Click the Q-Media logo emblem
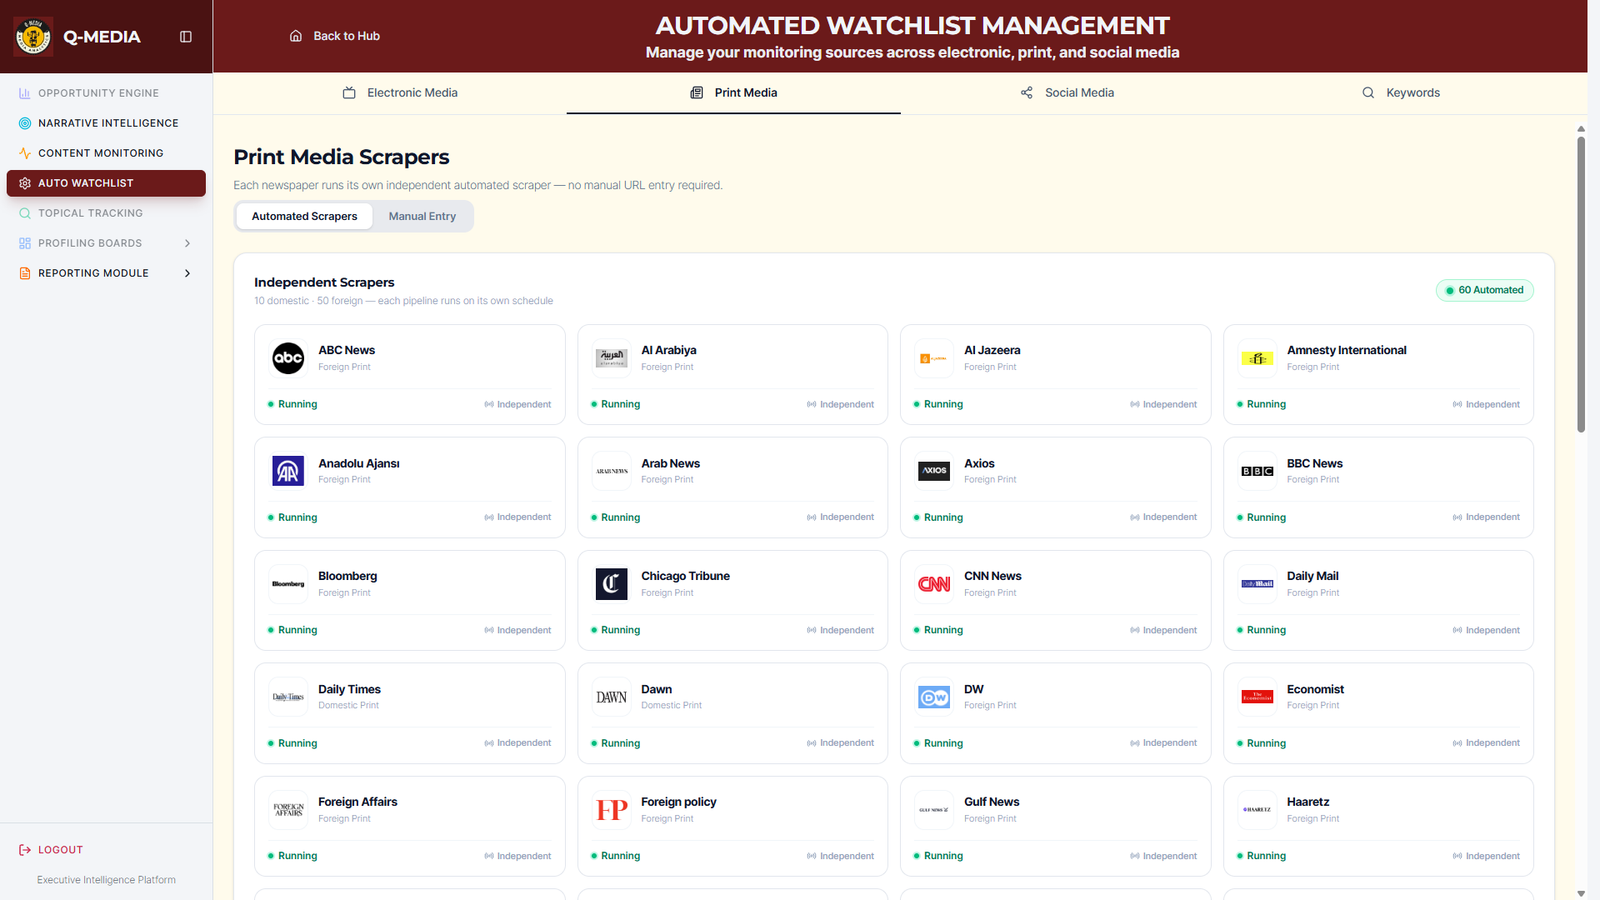The height and width of the screenshot is (900, 1600). pos(34,37)
